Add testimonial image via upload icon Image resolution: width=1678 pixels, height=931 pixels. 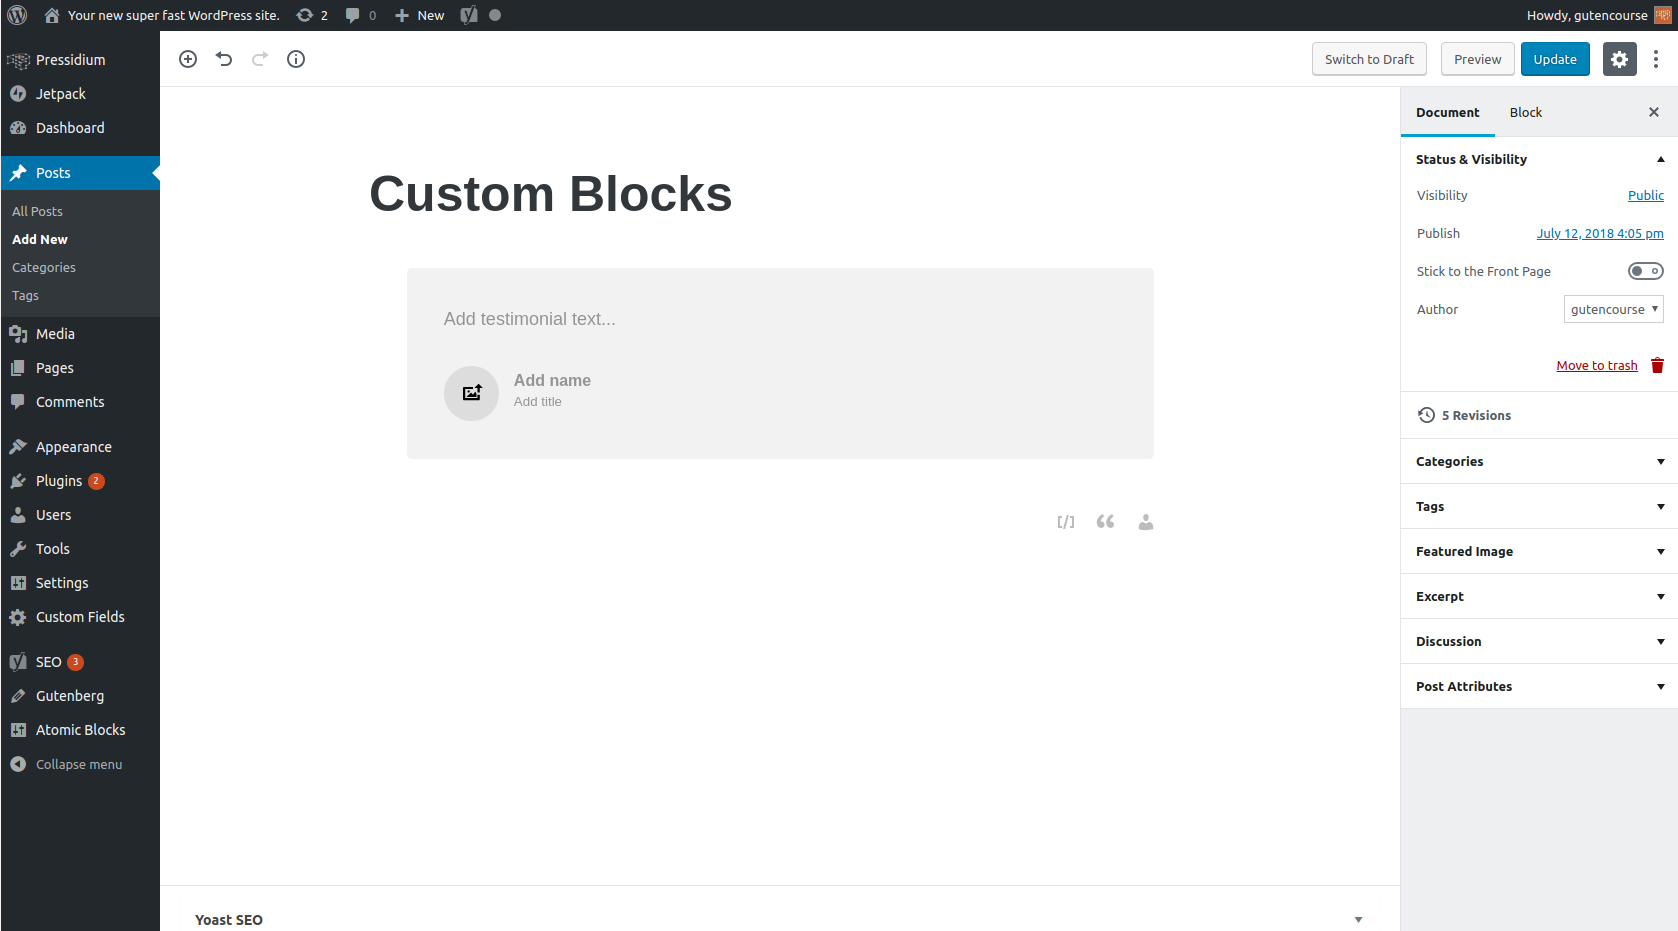tap(471, 393)
